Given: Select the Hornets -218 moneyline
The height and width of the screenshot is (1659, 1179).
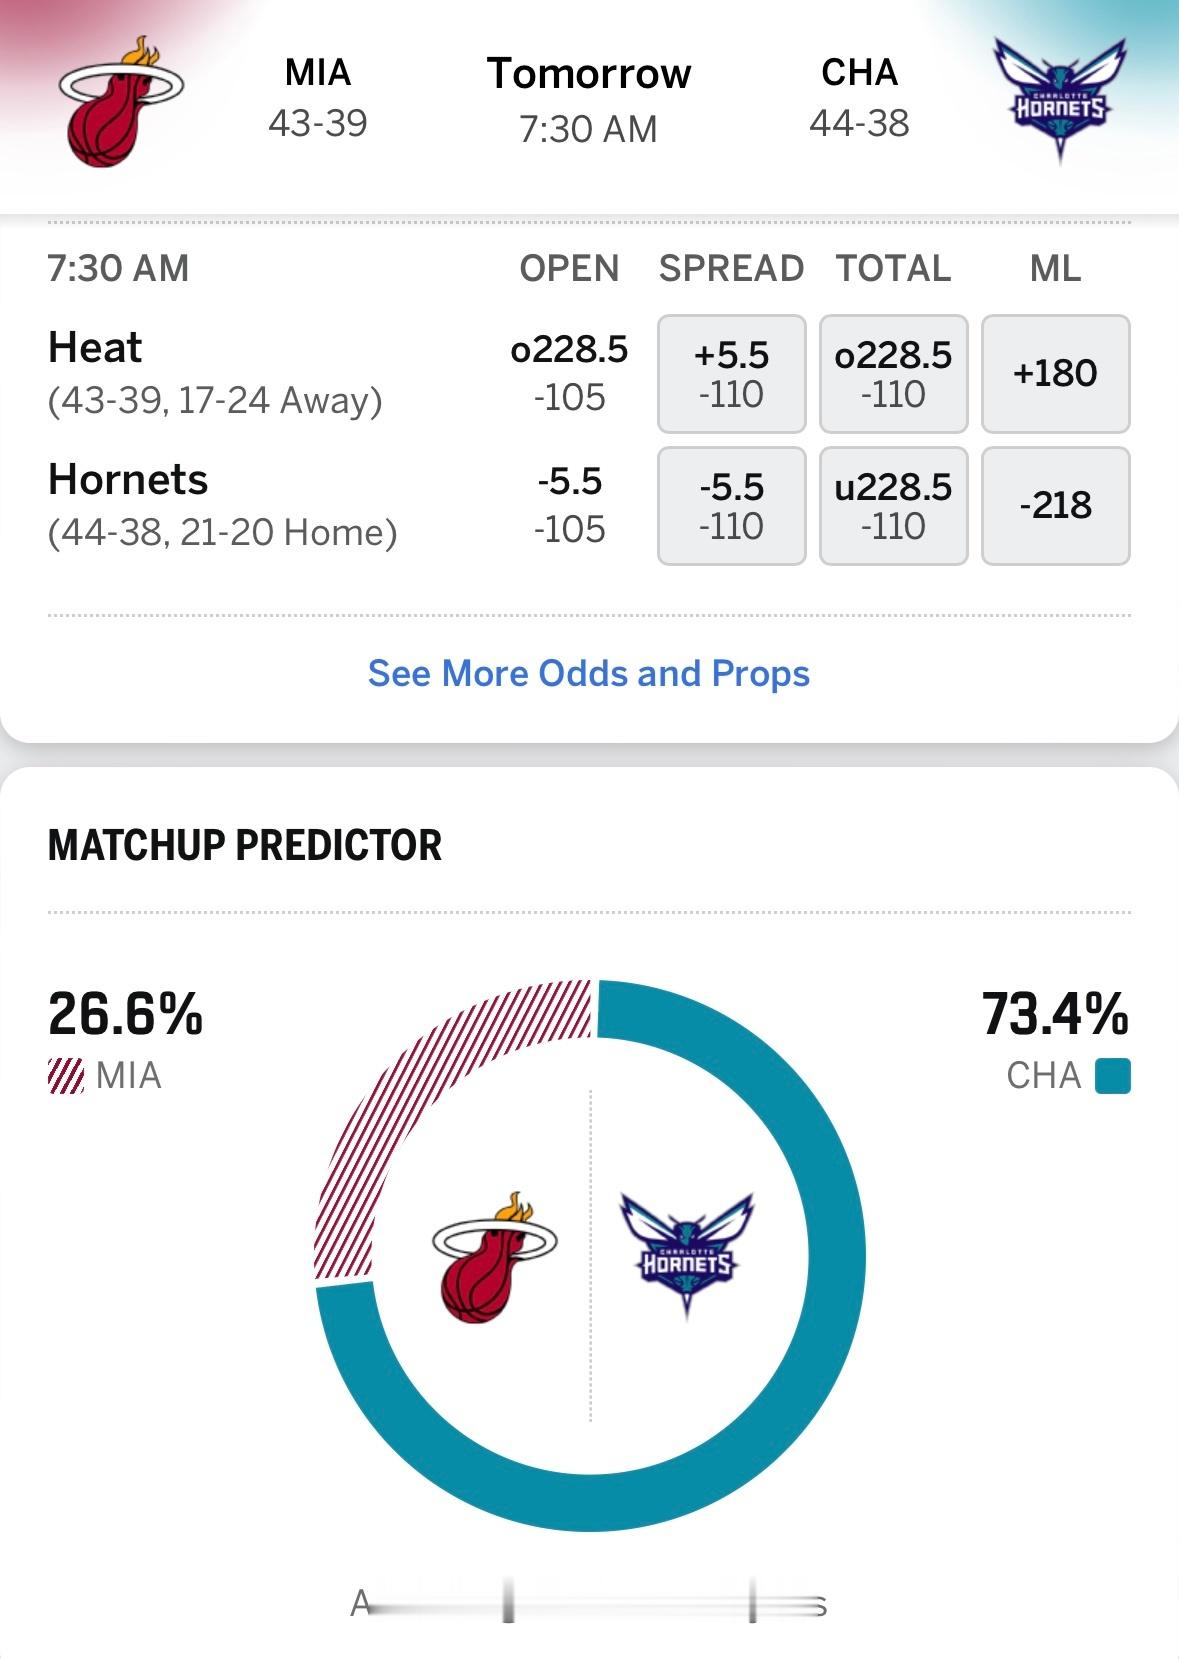Looking at the screenshot, I should pos(1055,506).
